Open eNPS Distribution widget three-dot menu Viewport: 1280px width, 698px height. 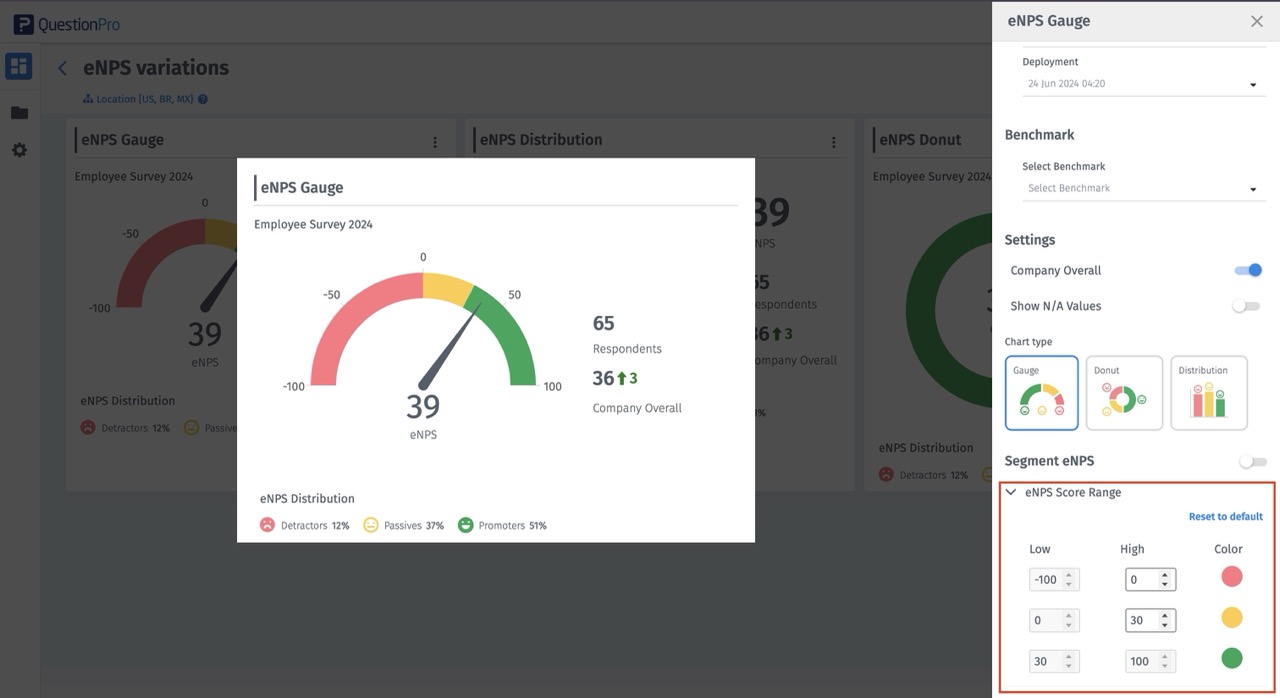[x=833, y=142]
